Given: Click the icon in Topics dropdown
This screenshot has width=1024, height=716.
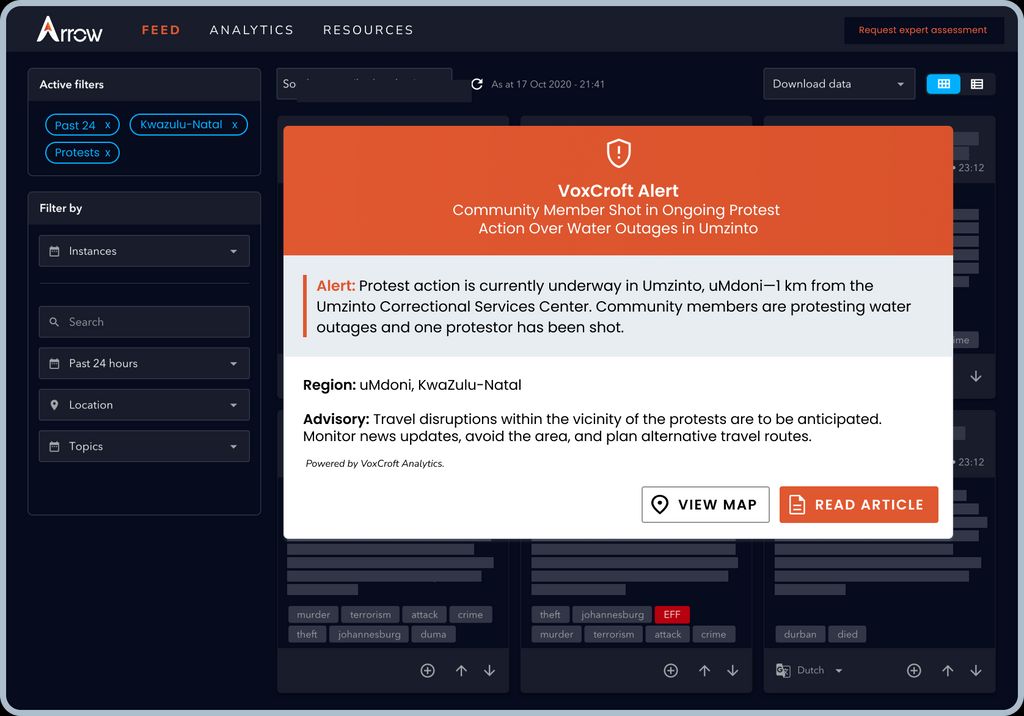Looking at the screenshot, I should [54, 446].
